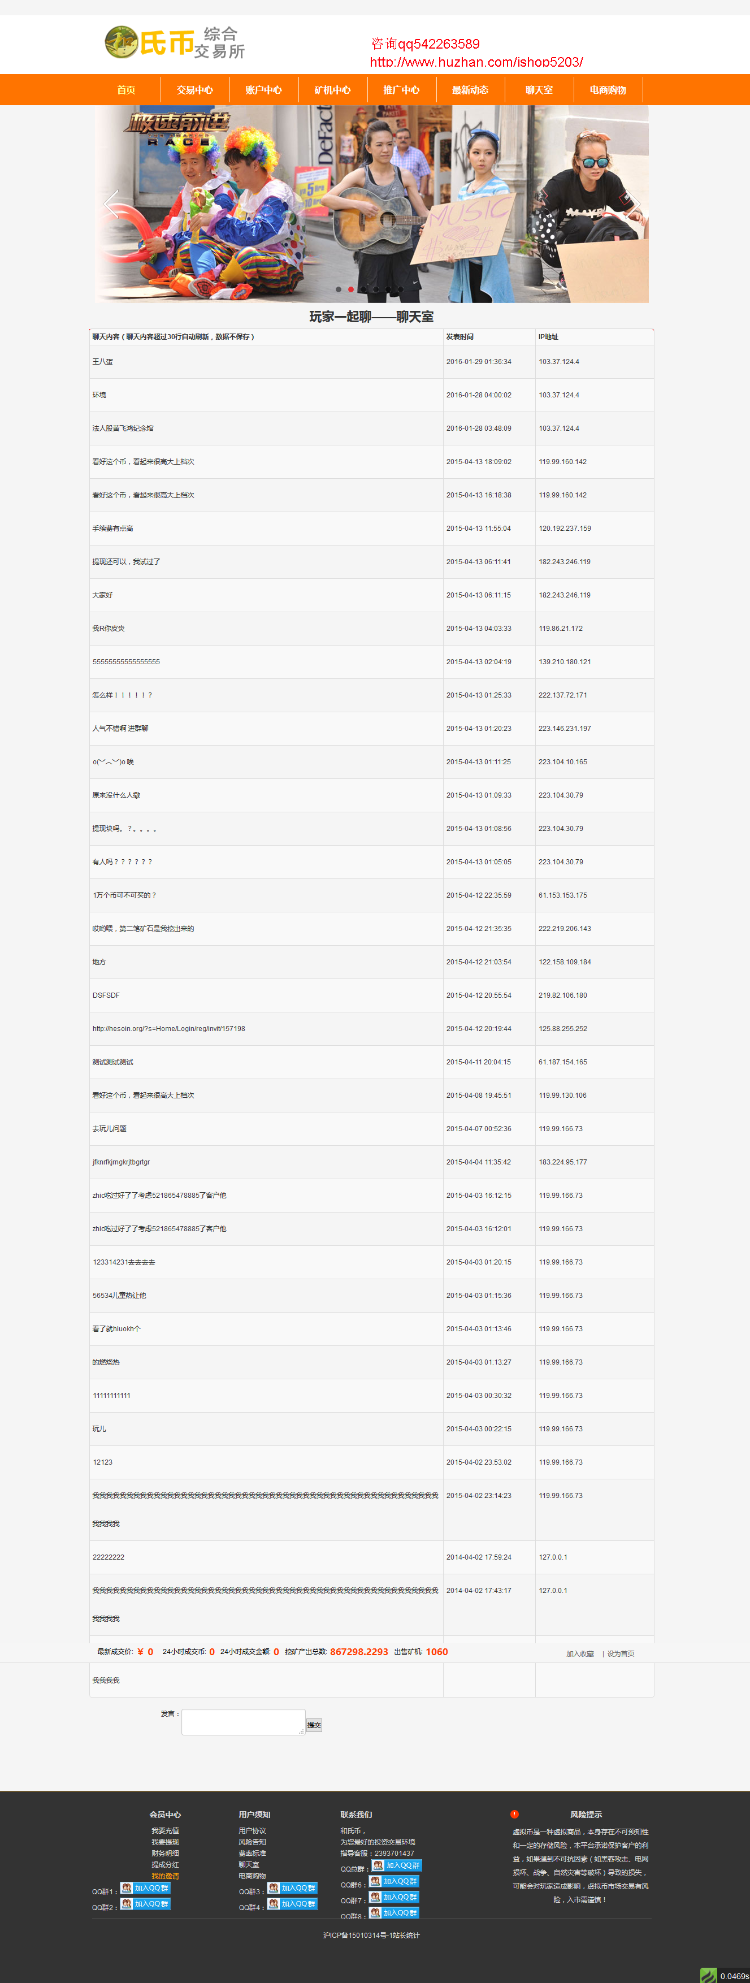Screen dimensions: 750x1983
Task: Click the previous slide arrow on banner
Action: pos(112,204)
